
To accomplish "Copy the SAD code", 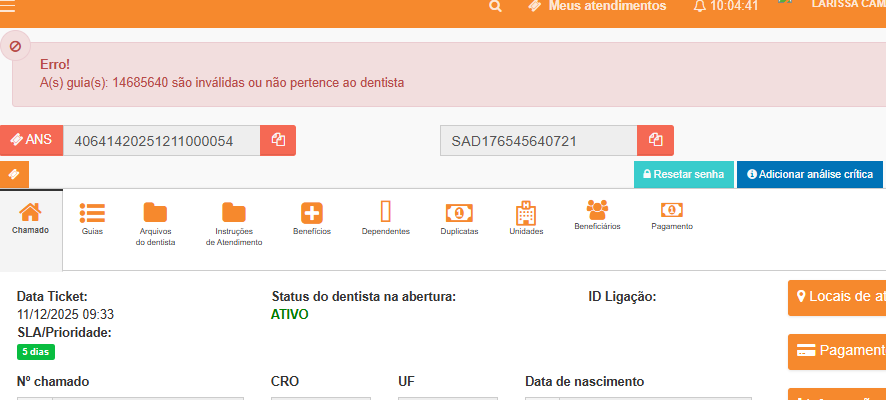I will click(x=655, y=140).
